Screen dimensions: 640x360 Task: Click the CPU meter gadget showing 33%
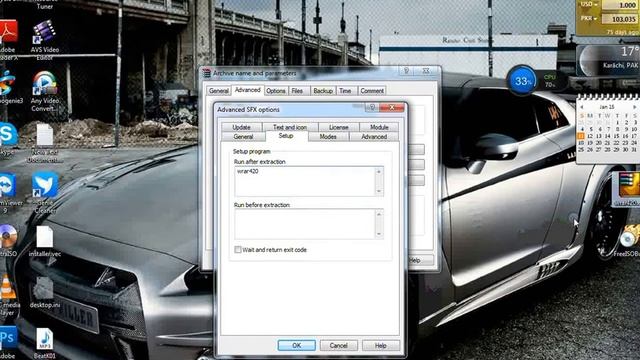pyautogui.click(x=522, y=80)
